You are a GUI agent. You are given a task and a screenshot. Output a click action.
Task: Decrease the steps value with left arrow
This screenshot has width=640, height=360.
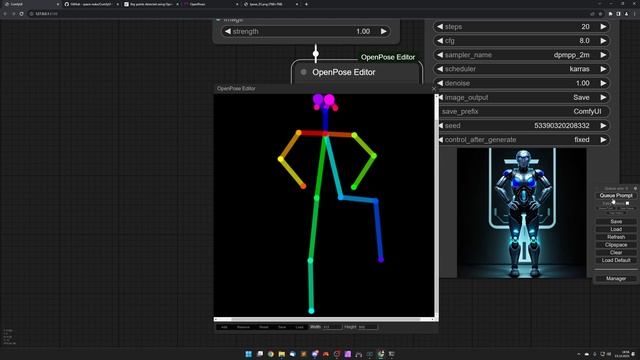pos(440,27)
